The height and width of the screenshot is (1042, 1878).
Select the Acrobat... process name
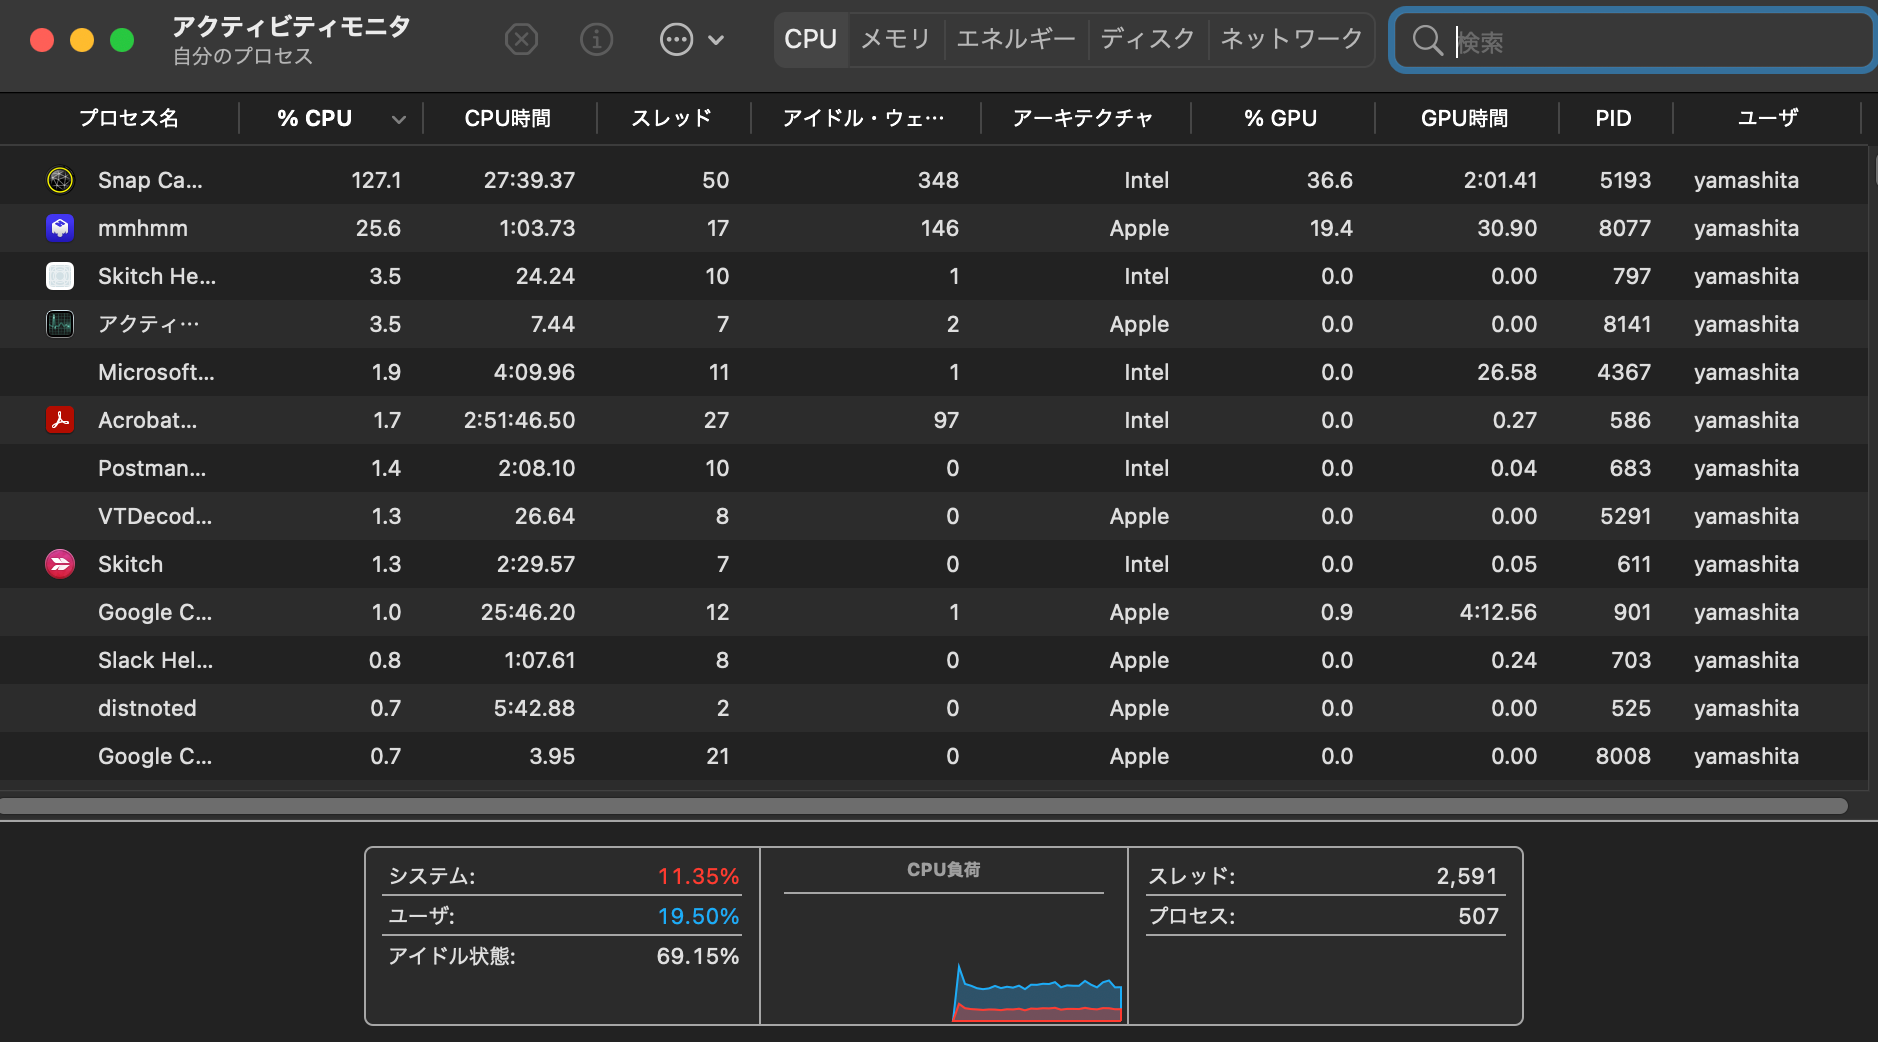[x=148, y=420]
